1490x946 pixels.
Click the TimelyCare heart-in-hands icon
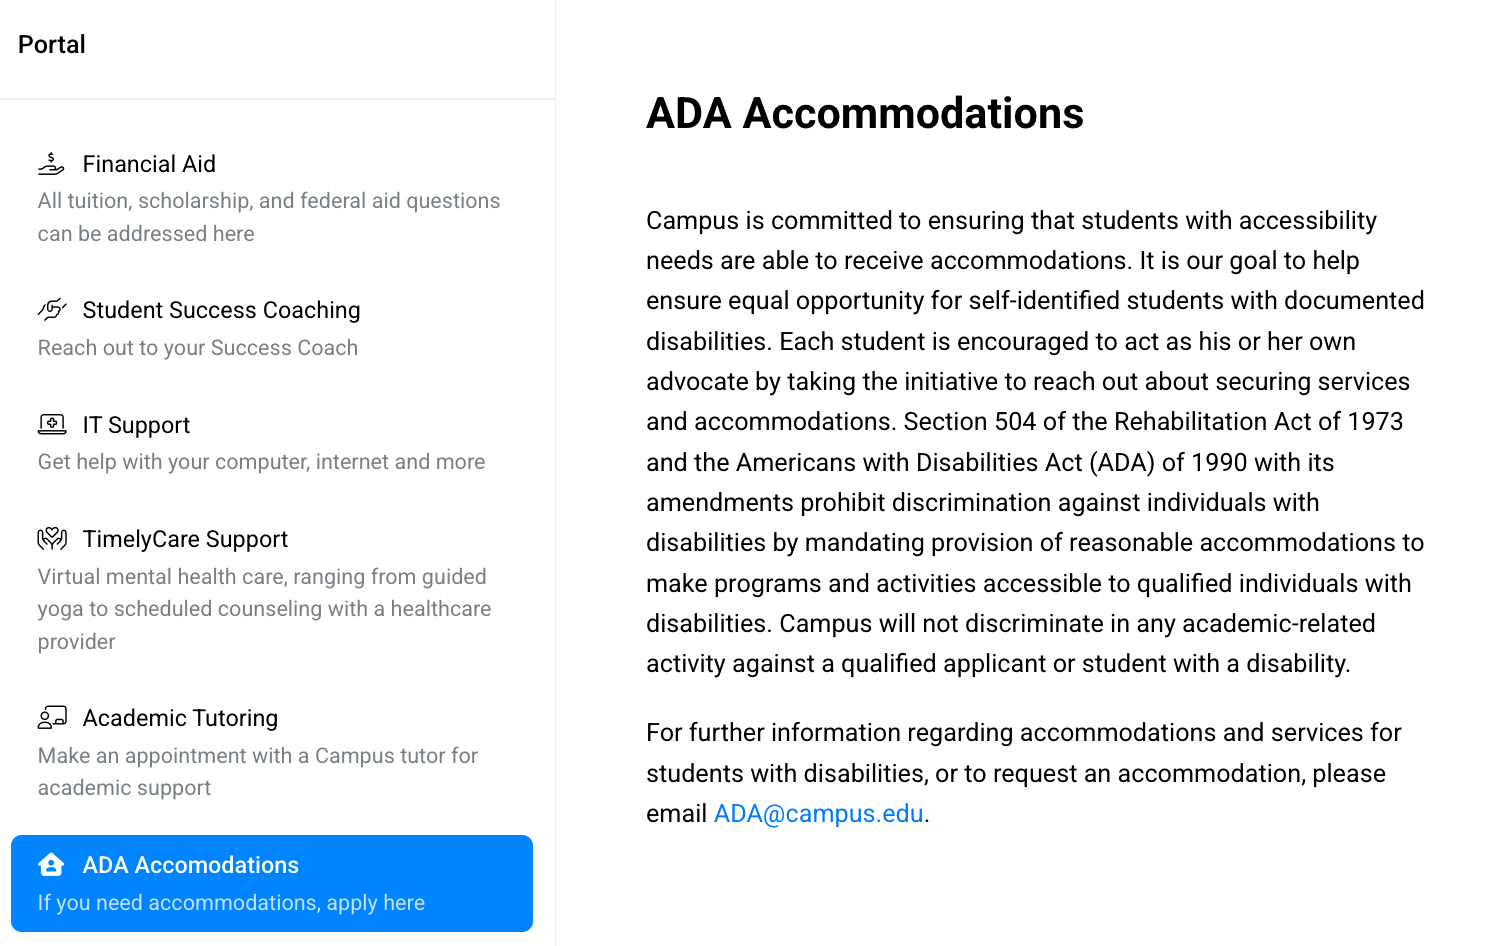point(51,539)
